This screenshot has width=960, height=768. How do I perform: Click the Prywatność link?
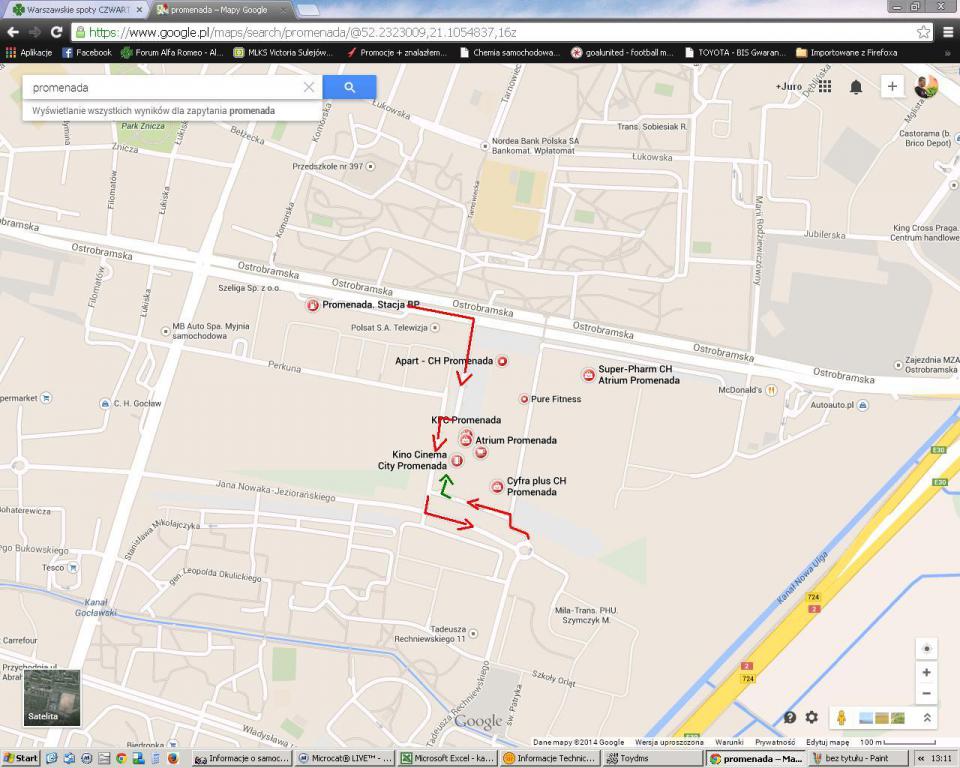[x=774, y=742]
